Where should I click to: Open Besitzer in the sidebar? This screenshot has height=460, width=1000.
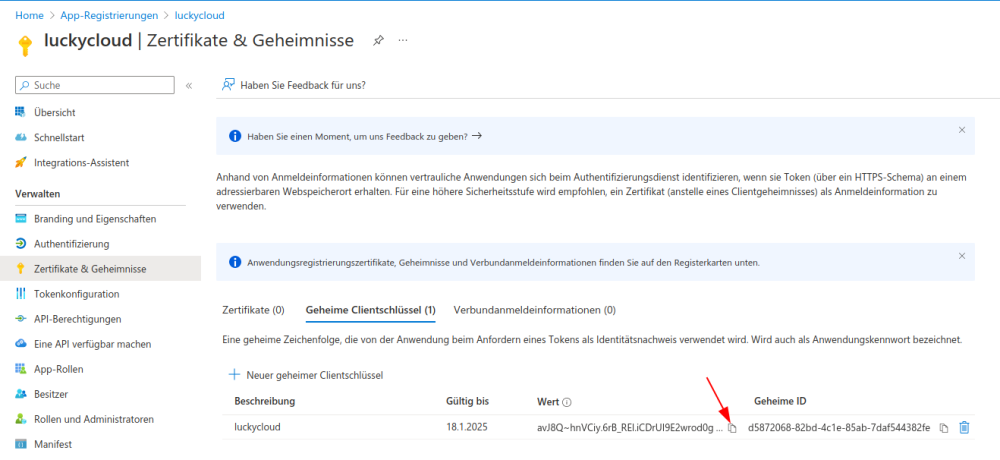pyautogui.click(x=51, y=394)
